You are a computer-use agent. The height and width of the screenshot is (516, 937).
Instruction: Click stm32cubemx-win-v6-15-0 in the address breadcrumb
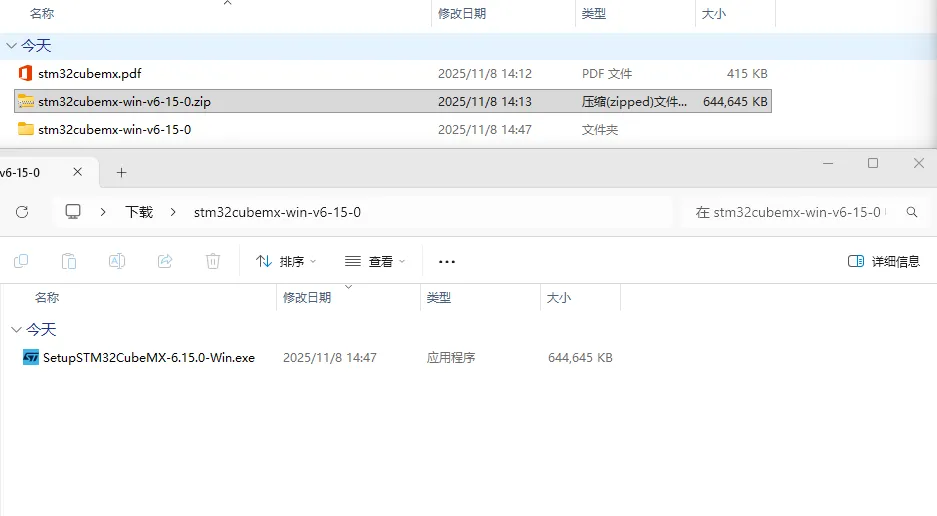pyautogui.click(x=277, y=212)
